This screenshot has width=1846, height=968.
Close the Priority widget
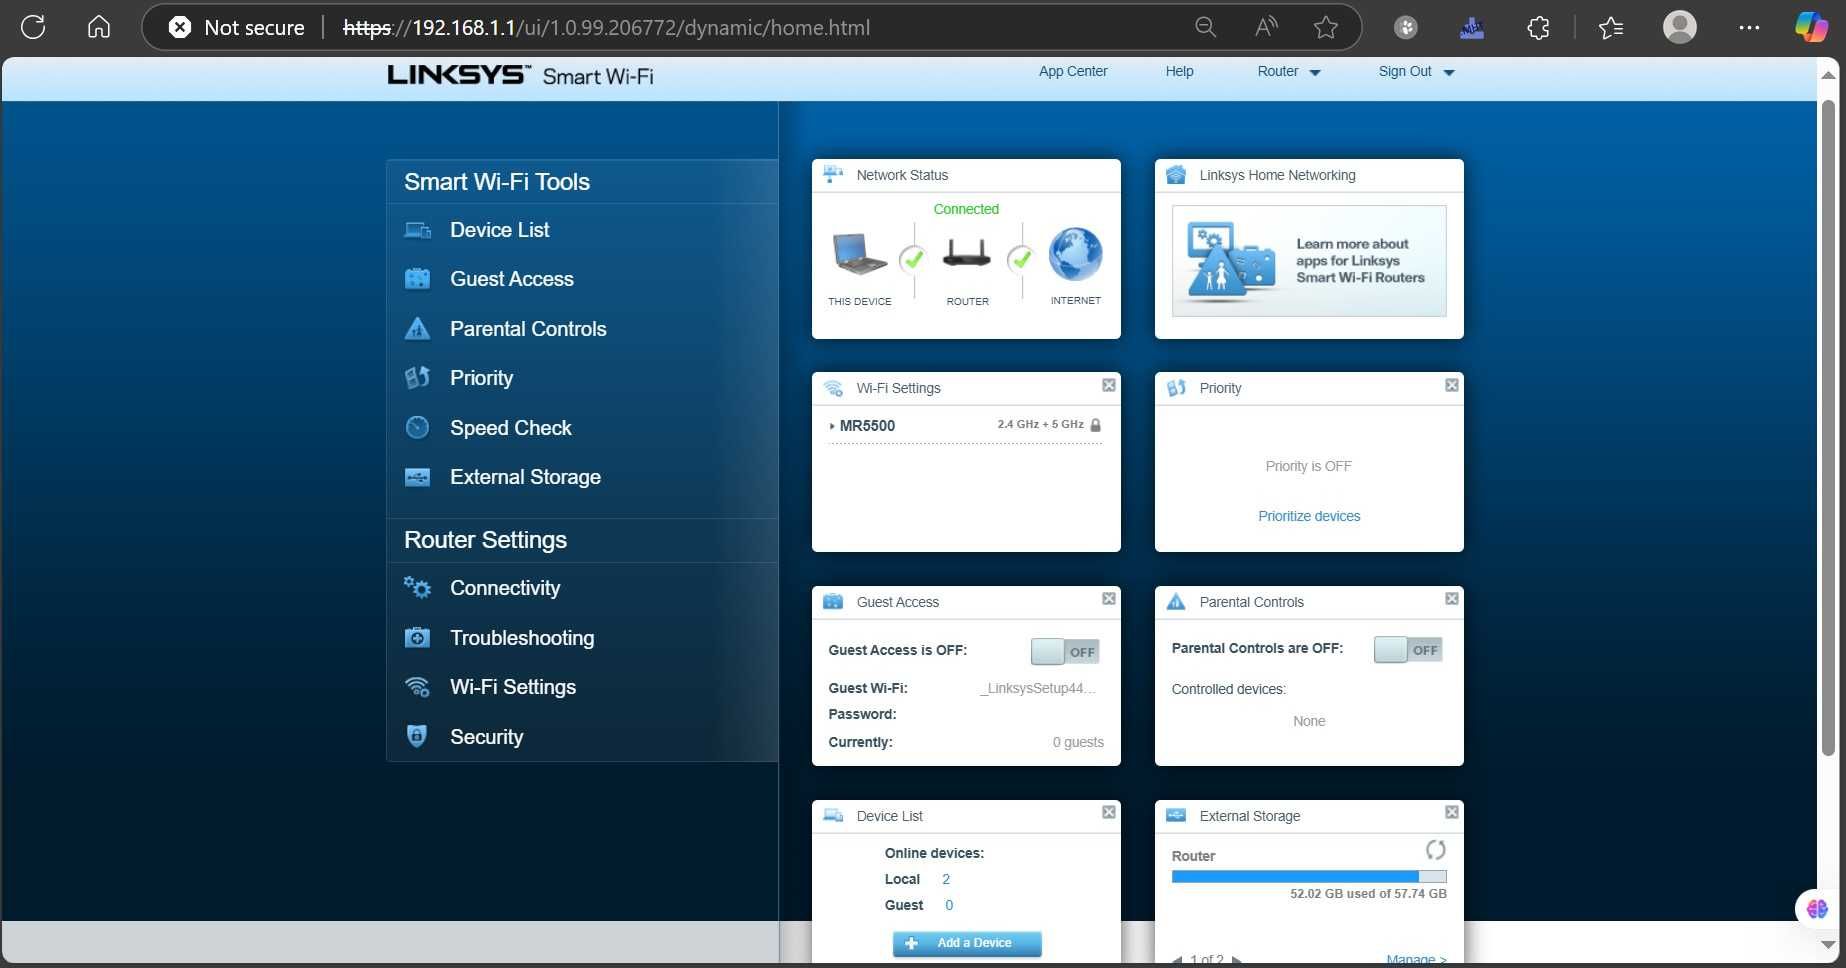pos(1452,385)
